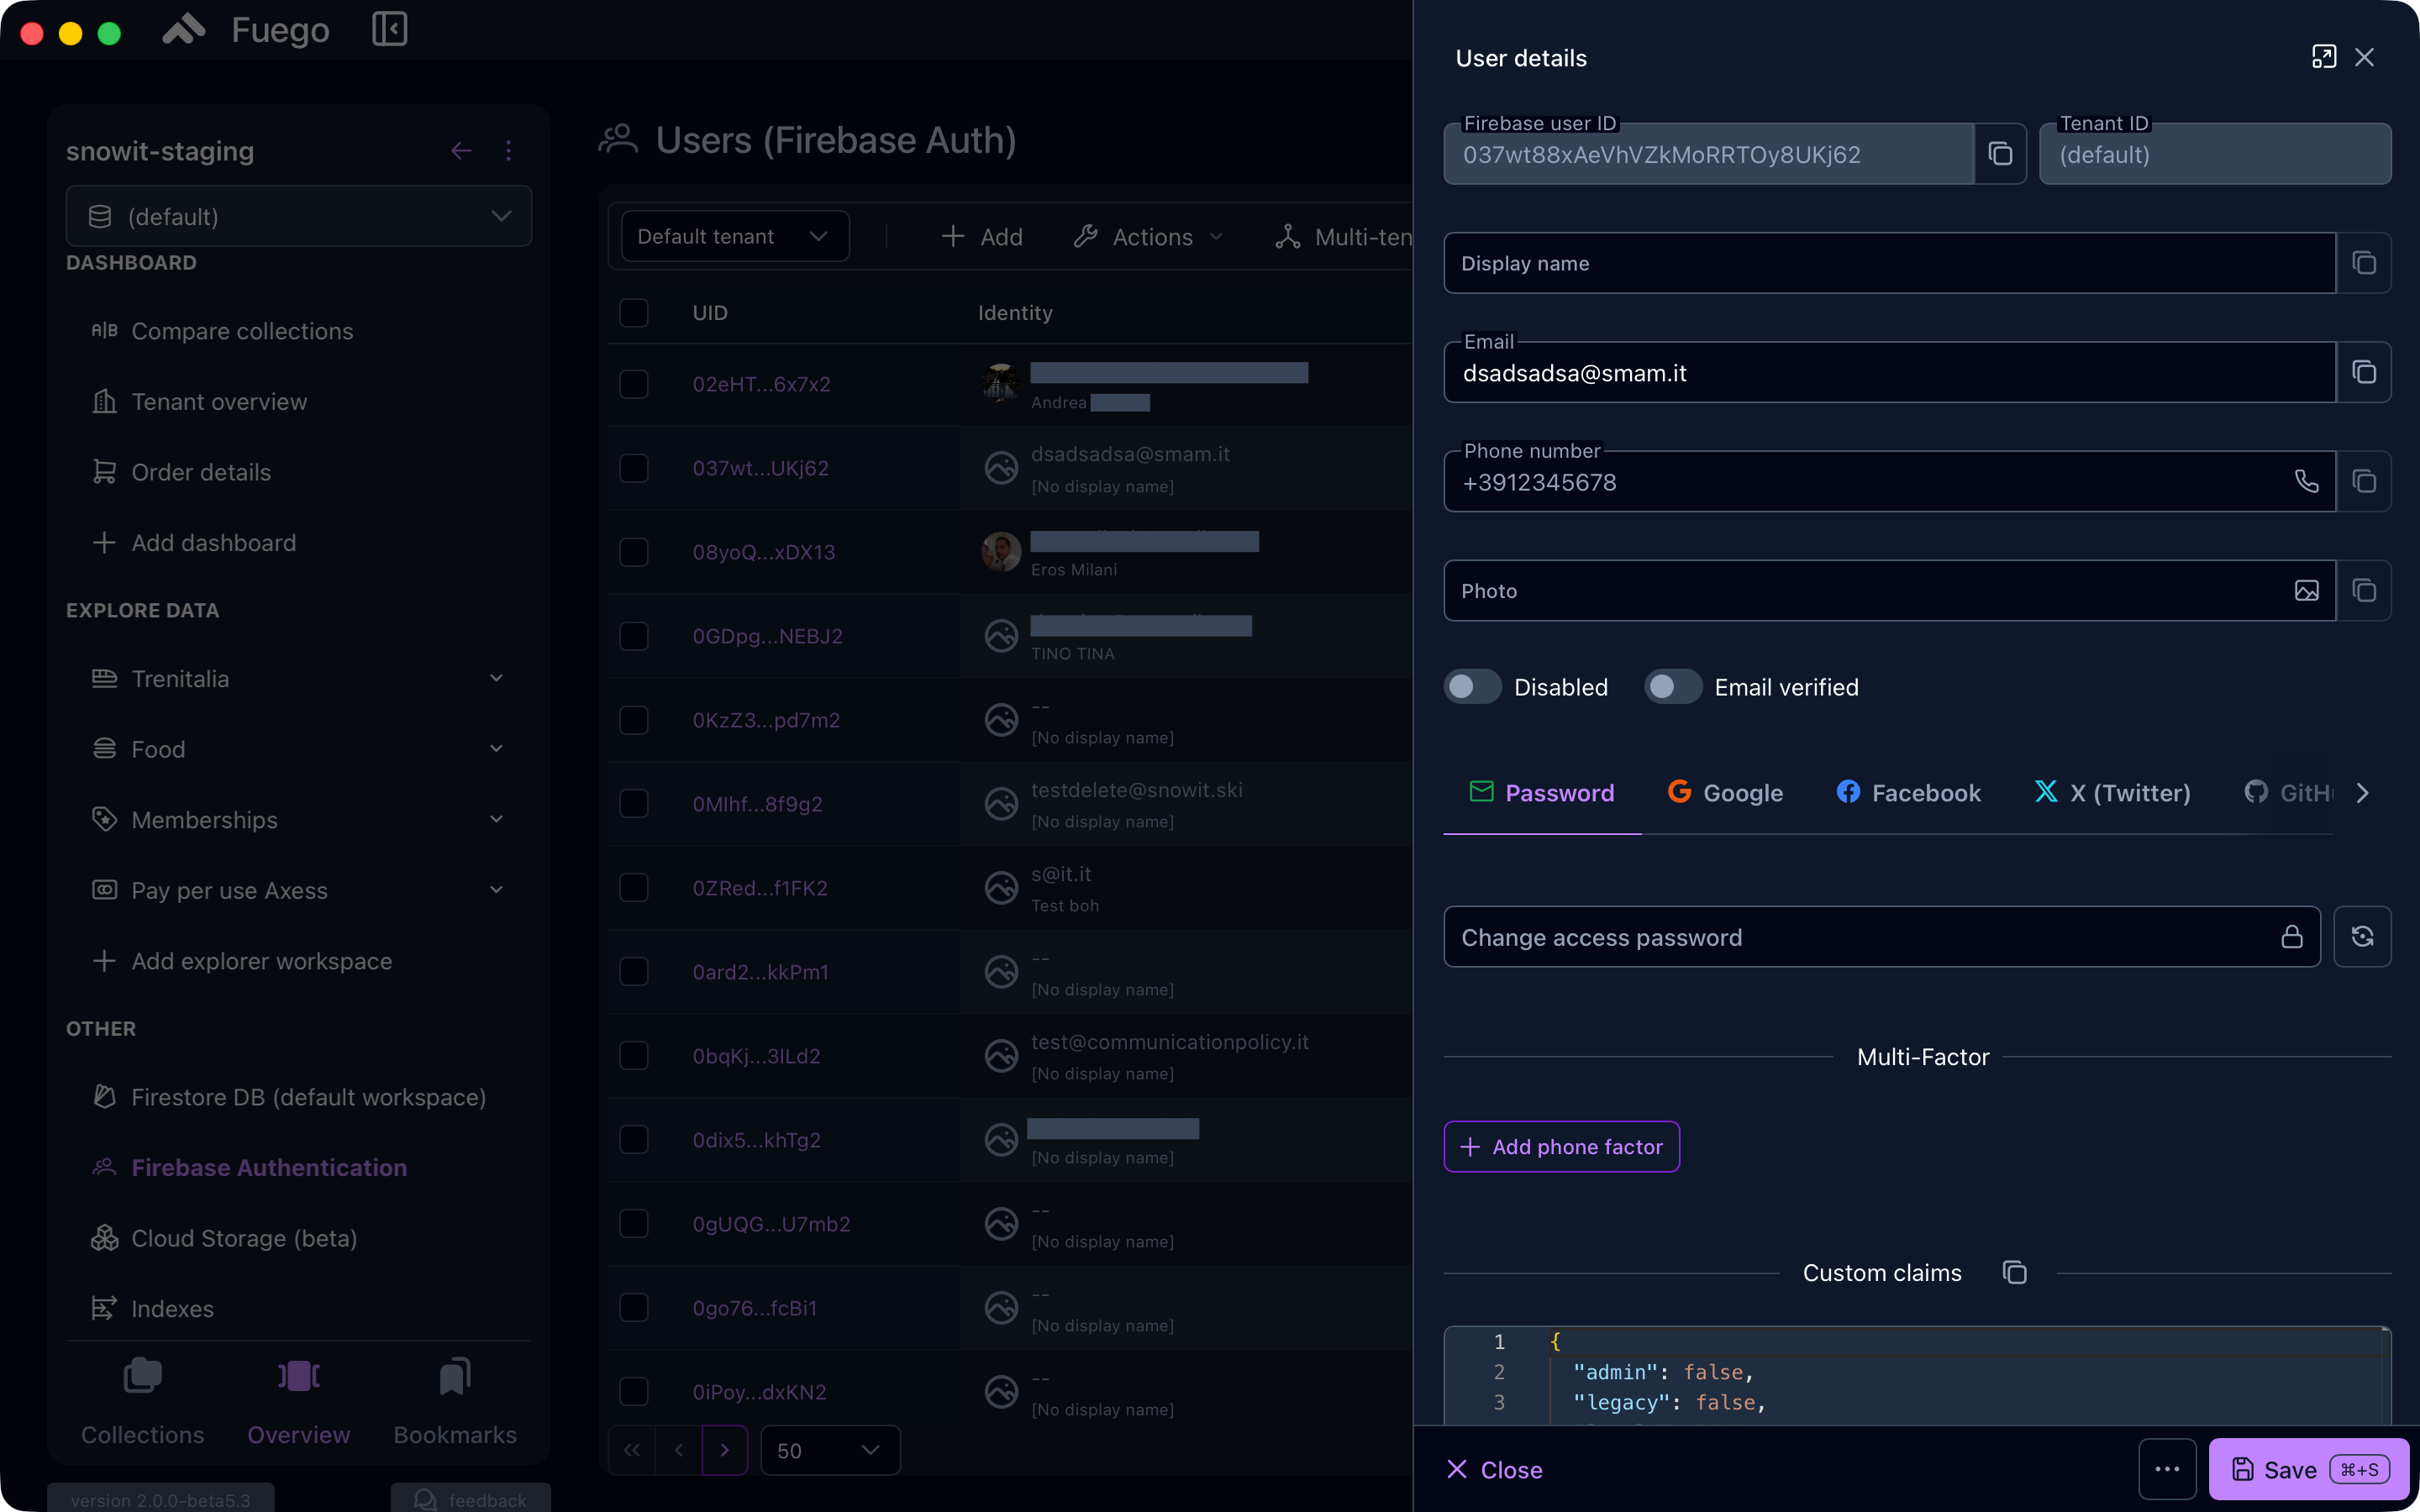Click the Email field dsadsadsa@smam.it
Image resolution: width=2420 pixels, height=1512 pixels.
pyautogui.click(x=1889, y=372)
